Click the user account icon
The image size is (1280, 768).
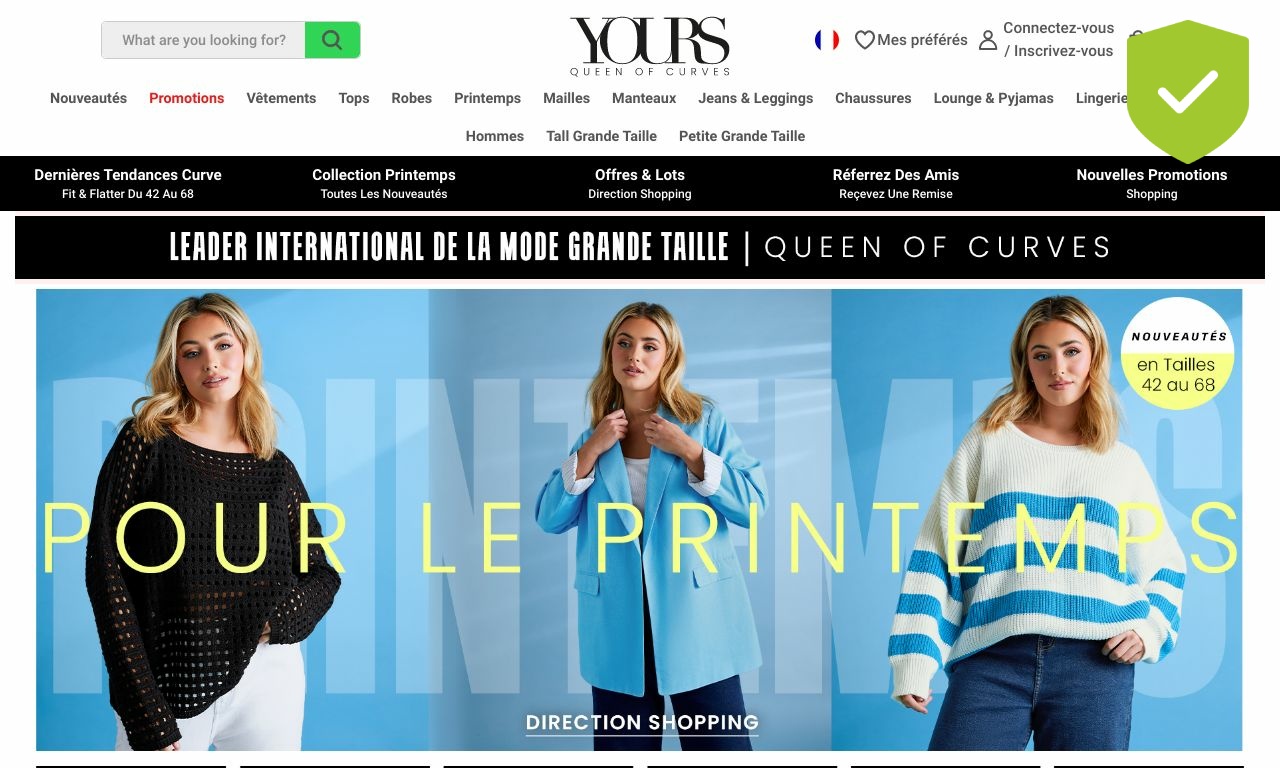988,40
